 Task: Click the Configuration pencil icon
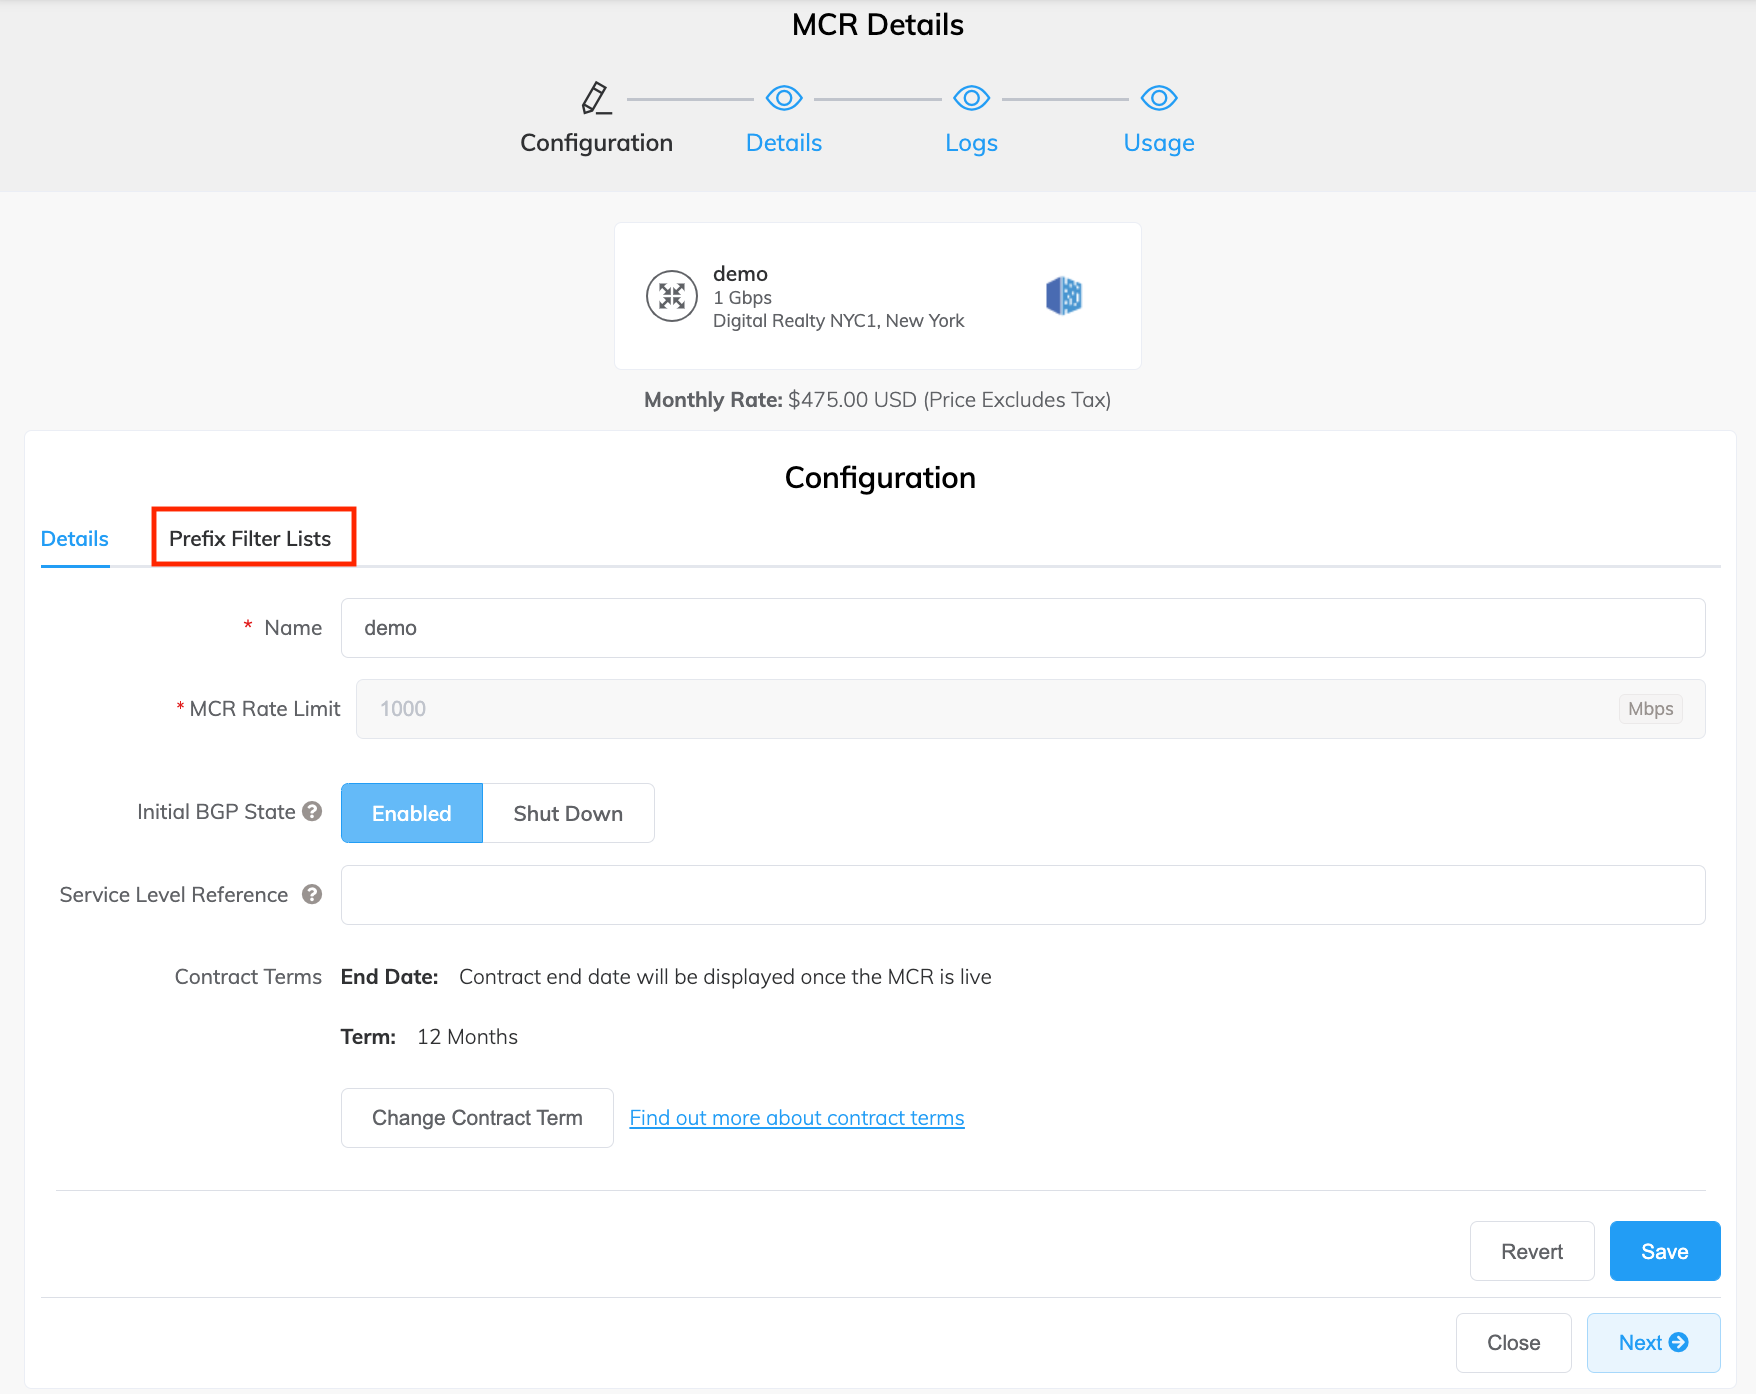(596, 98)
